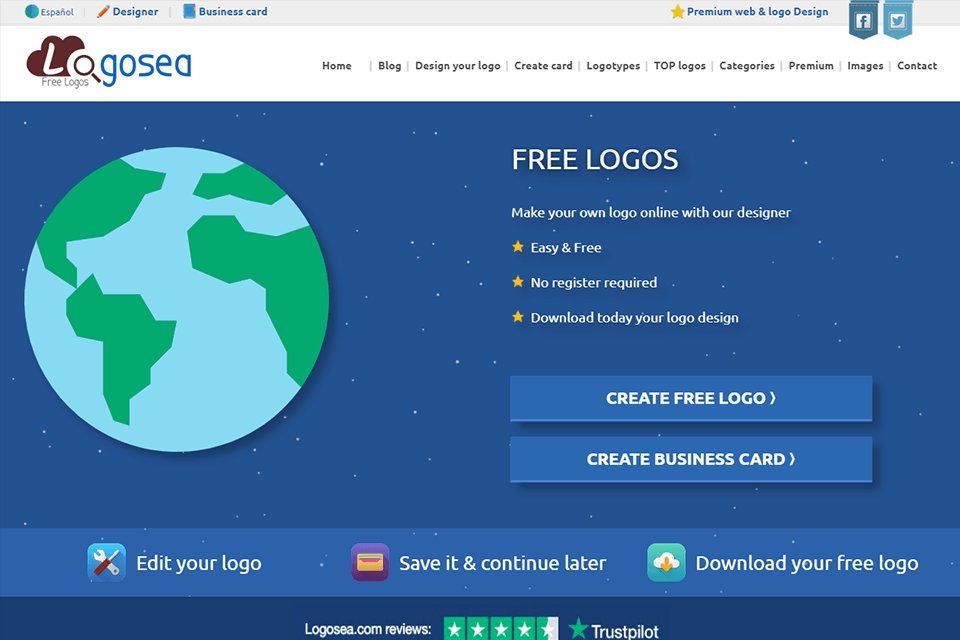Click the card icon beside Business card
Screen dimensions: 960x640
tap(189, 12)
